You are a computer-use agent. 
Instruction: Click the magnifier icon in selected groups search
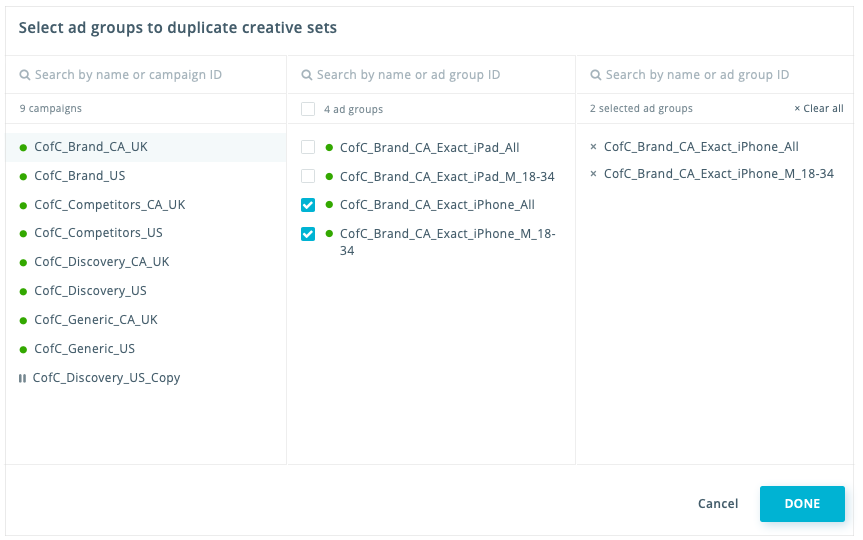[x=596, y=75]
